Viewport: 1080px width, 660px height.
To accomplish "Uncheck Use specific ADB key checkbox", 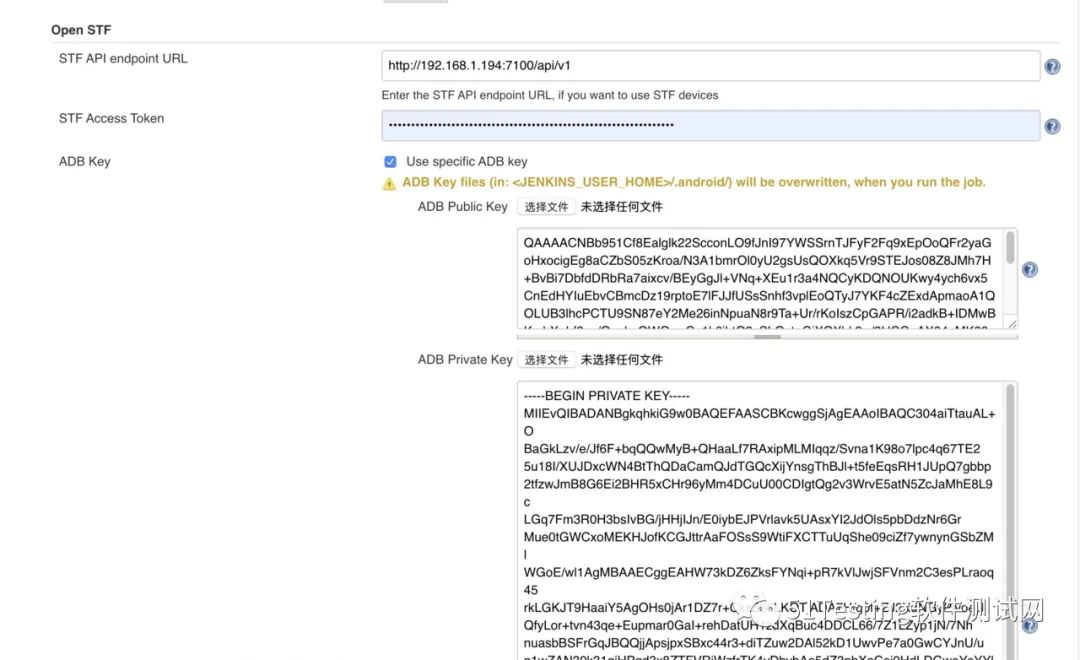I will point(390,161).
